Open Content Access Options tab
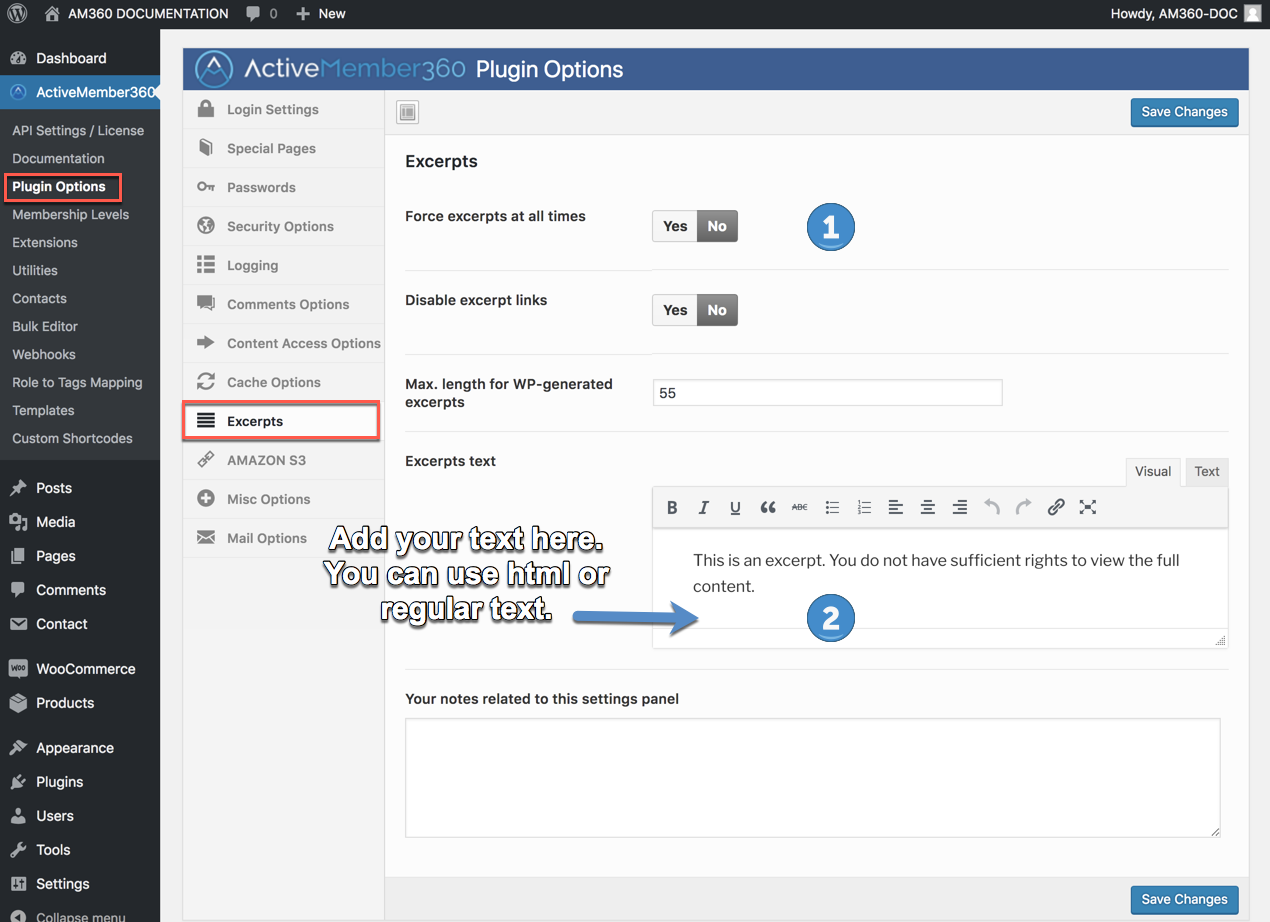 point(284,343)
